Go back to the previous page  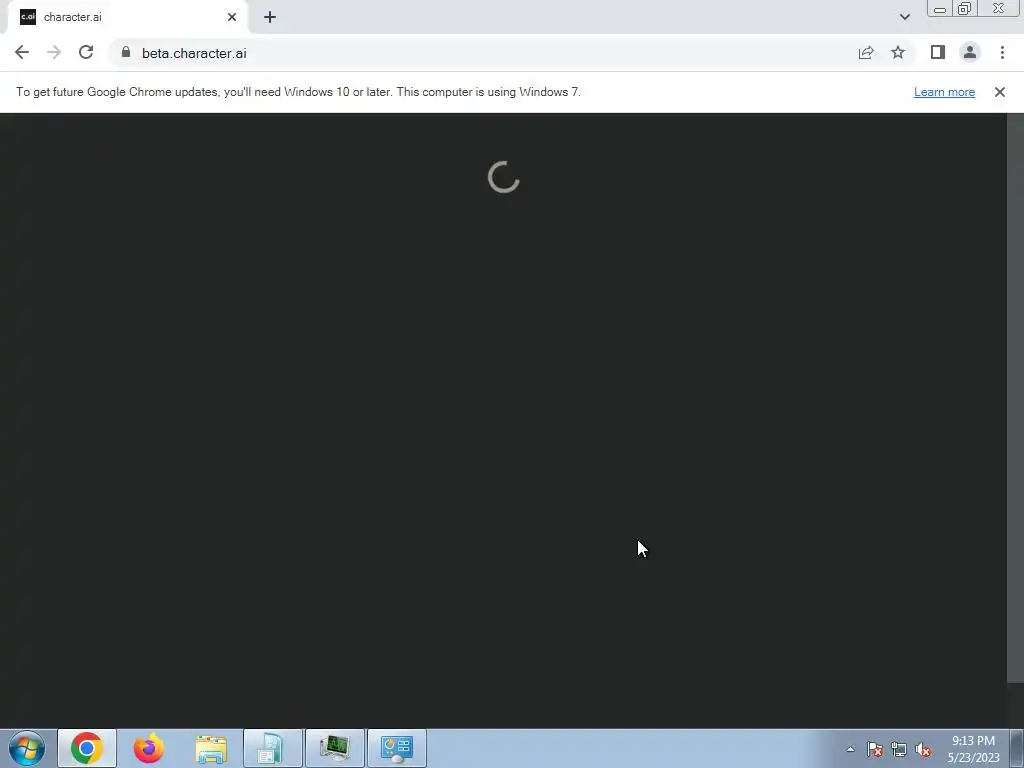[22, 53]
